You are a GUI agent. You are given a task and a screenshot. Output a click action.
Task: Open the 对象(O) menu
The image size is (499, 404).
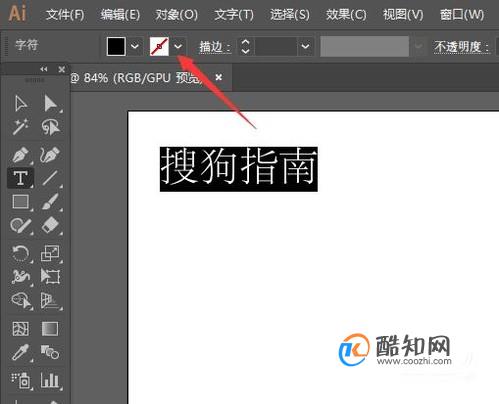[177, 15]
